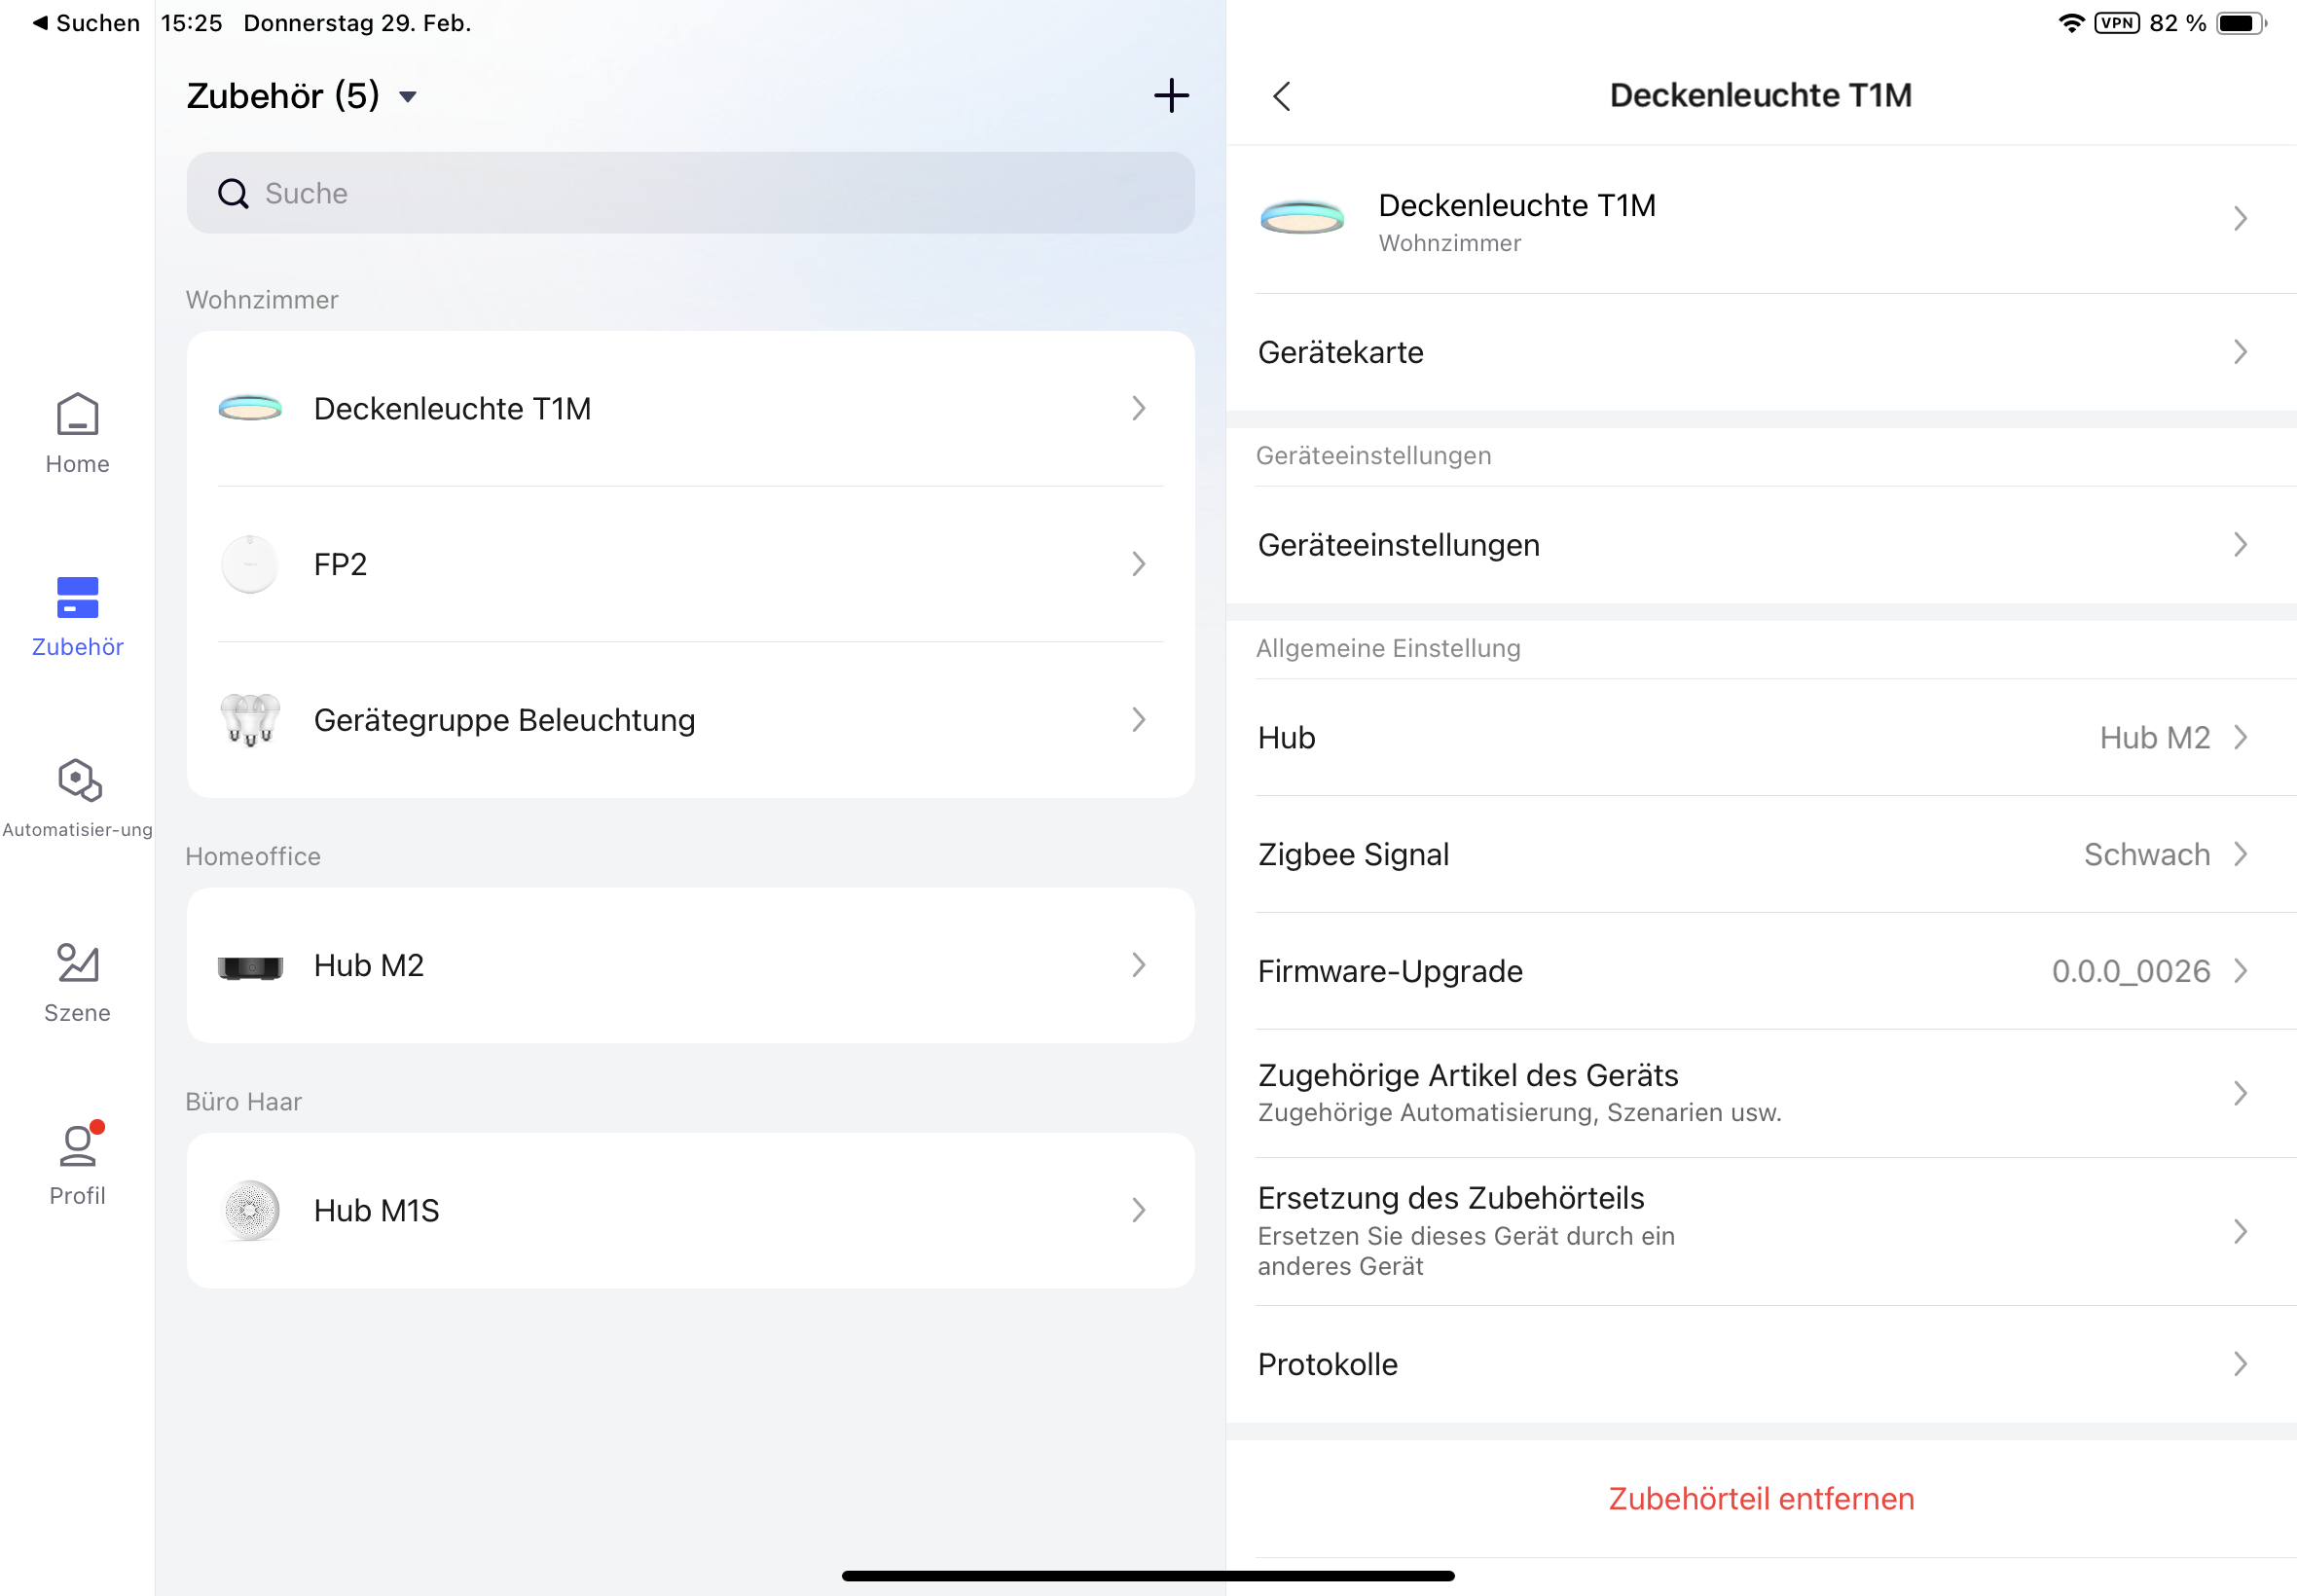Tap the plus icon to add accessory
The image size is (2297, 1596).
pyautogui.click(x=1171, y=96)
